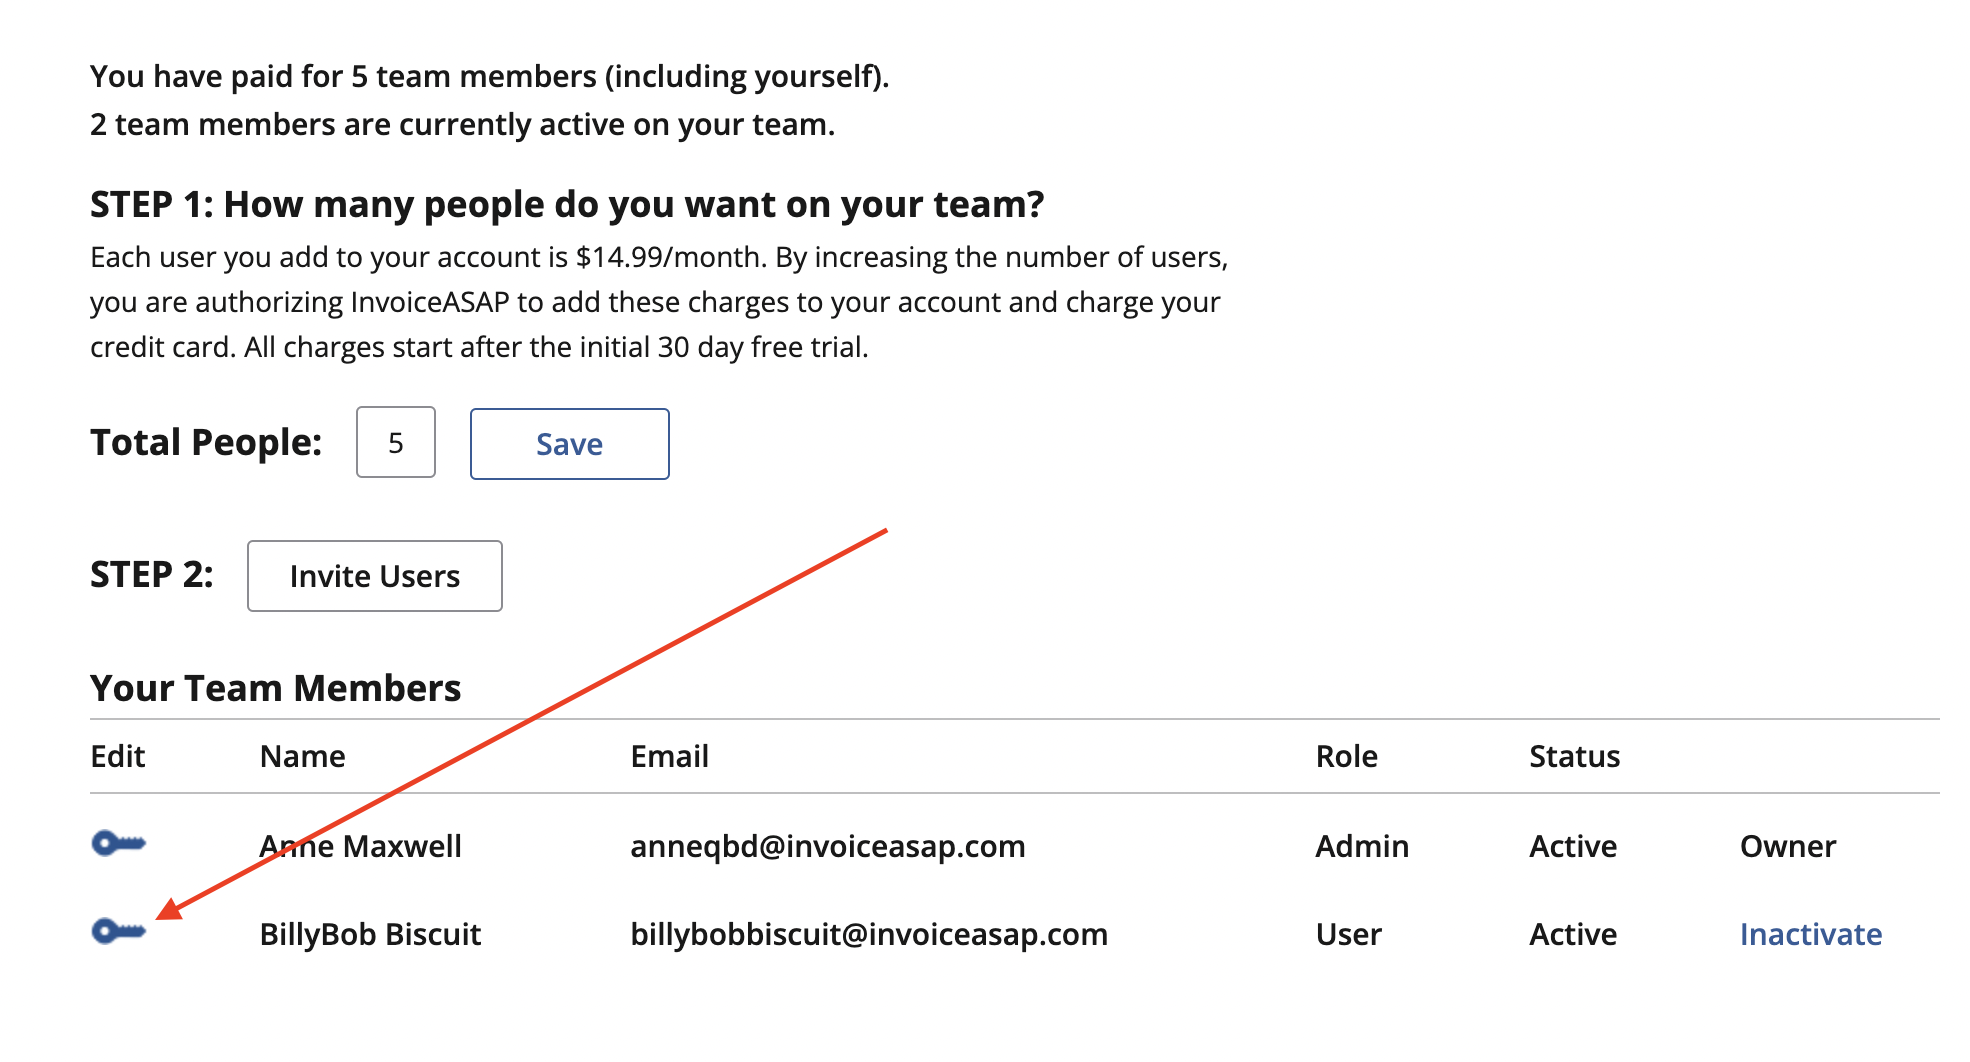Click the Email column header

[x=669, y=757]
